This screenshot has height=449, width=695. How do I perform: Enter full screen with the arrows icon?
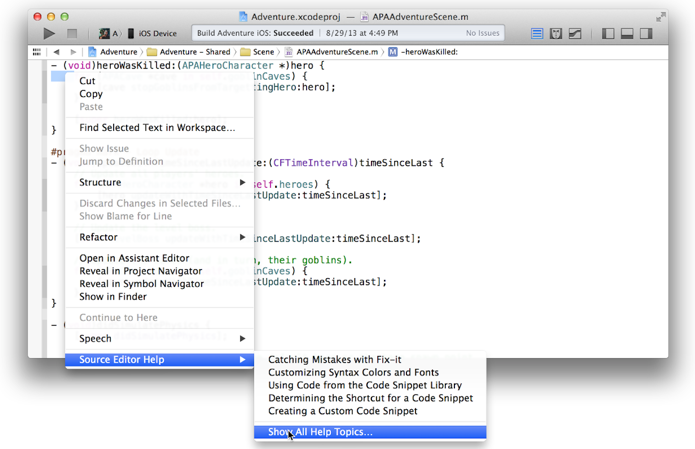pos(660,17)
